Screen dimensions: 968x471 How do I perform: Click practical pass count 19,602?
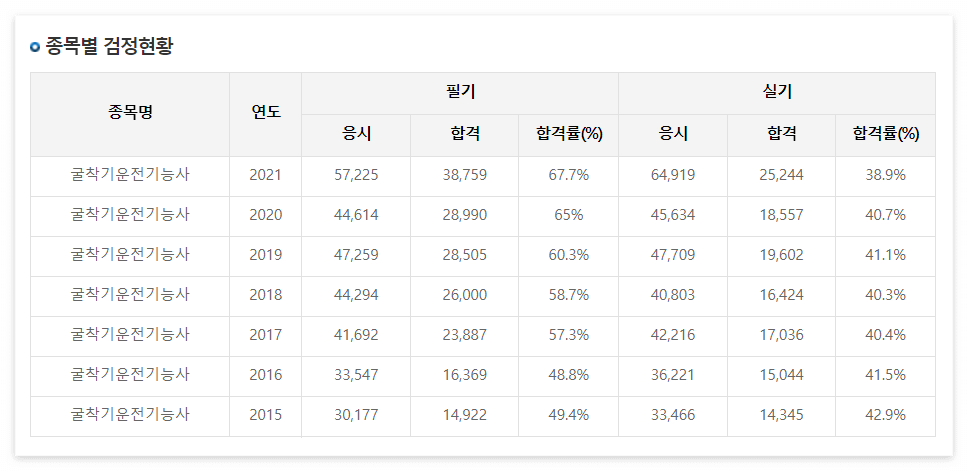[x=782, y=255]
